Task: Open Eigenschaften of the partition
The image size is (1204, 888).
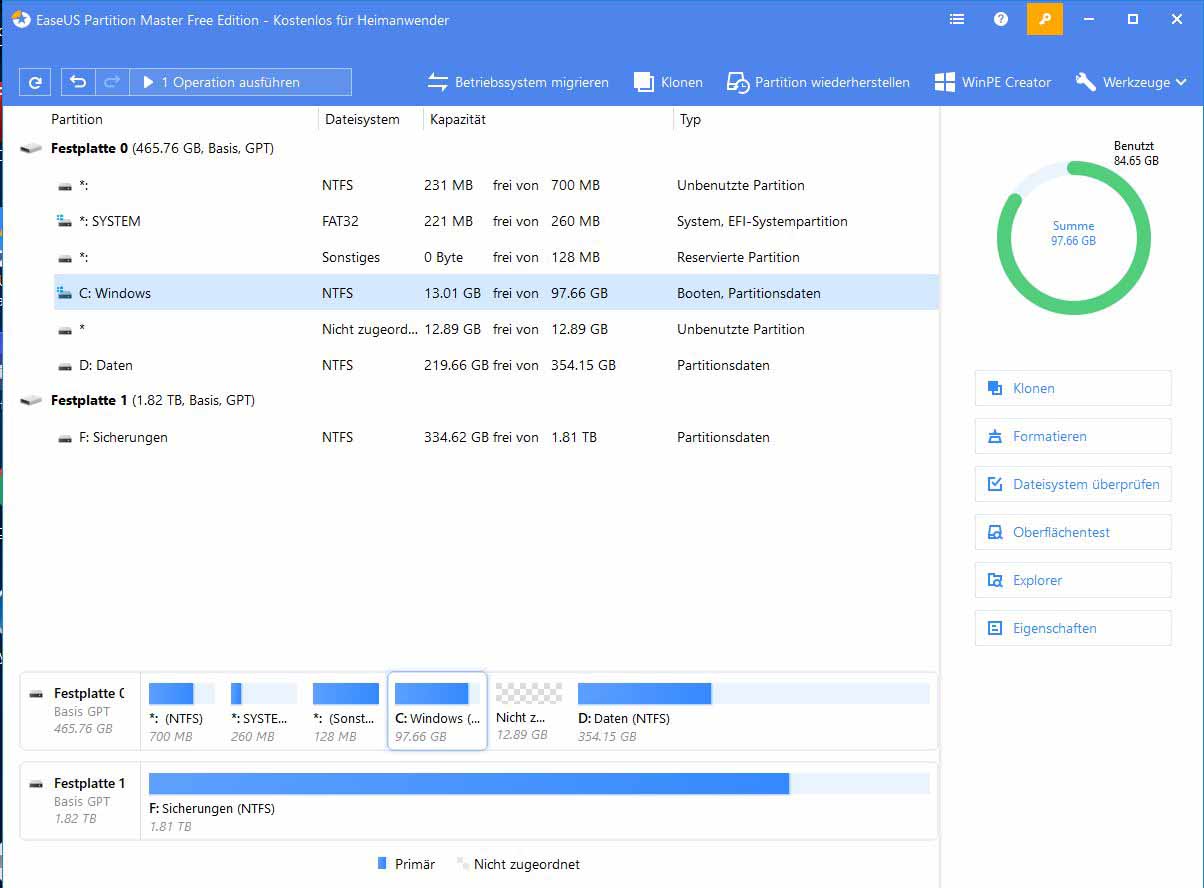Action: pyautogui.click(x=1073, y=628)
